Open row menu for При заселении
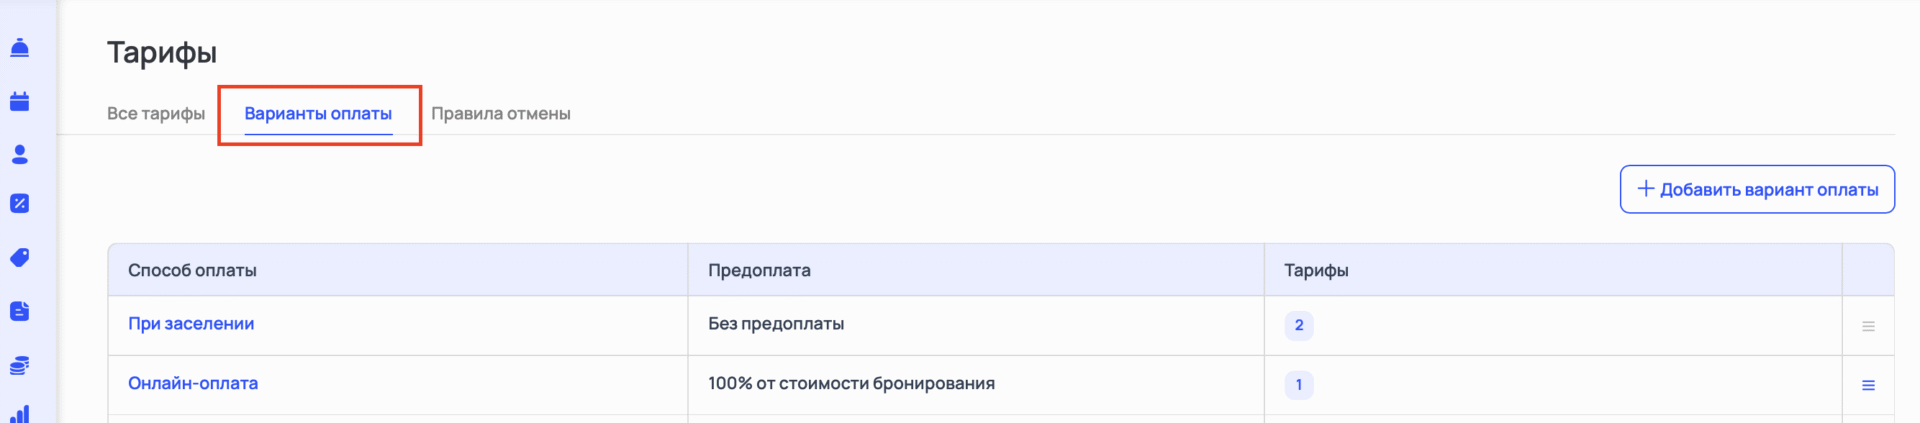The width and height of the screenshot is (1920, 423). [x=1868, y=326]
